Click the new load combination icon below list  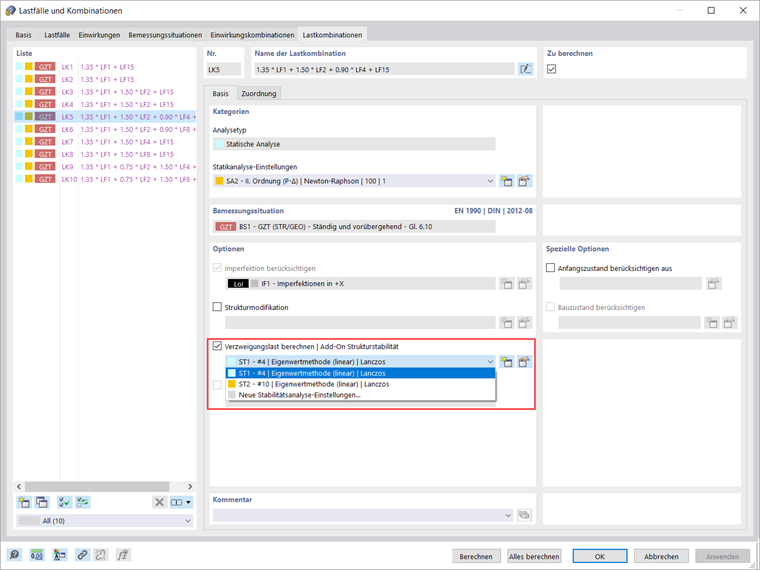coord(23,502)
